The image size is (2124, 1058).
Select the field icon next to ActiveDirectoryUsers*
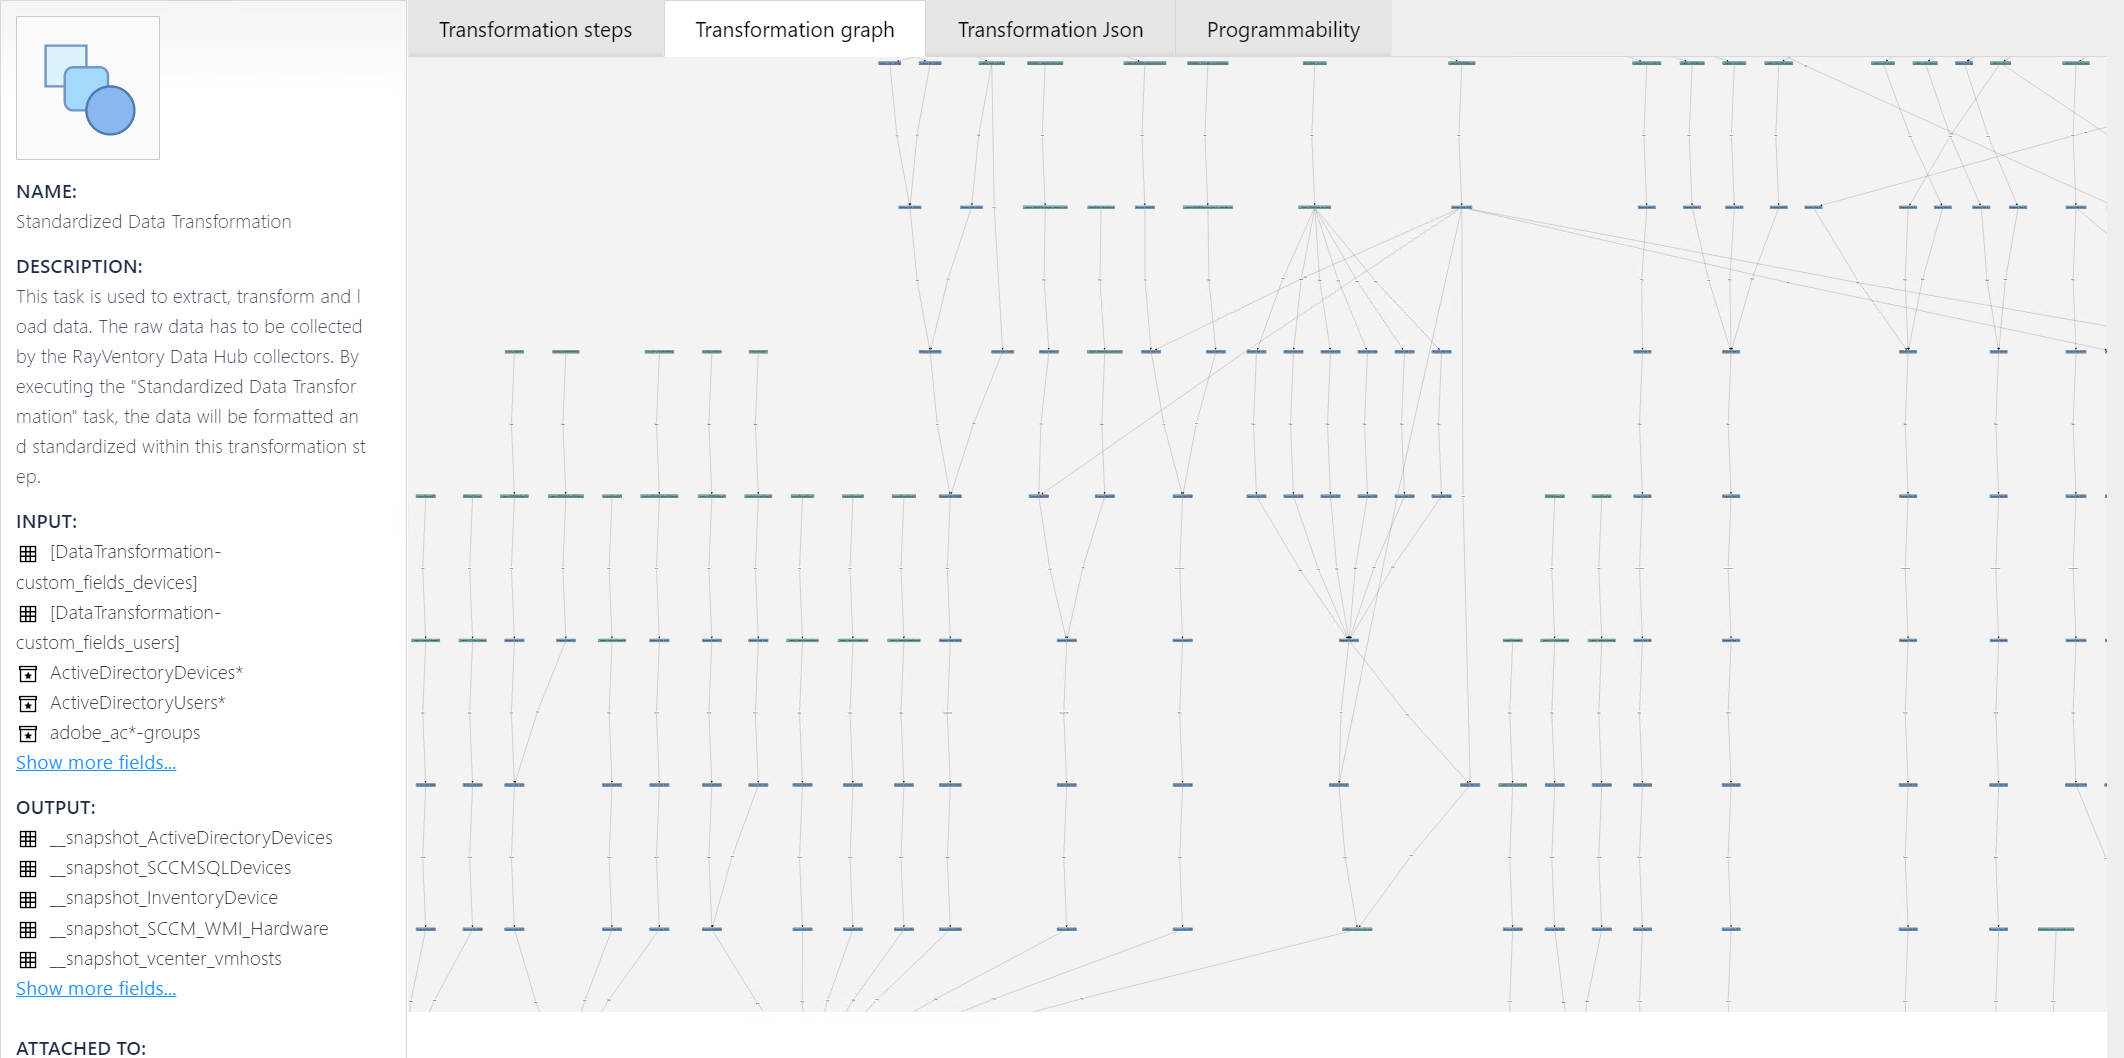27,703
